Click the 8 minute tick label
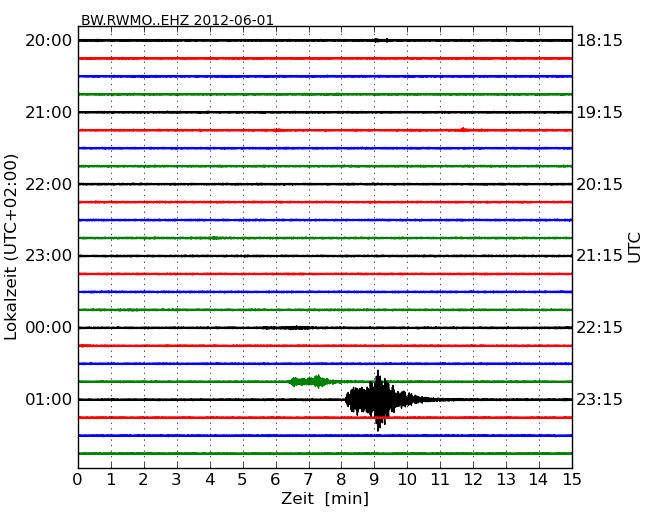 [x=341, y=480]
